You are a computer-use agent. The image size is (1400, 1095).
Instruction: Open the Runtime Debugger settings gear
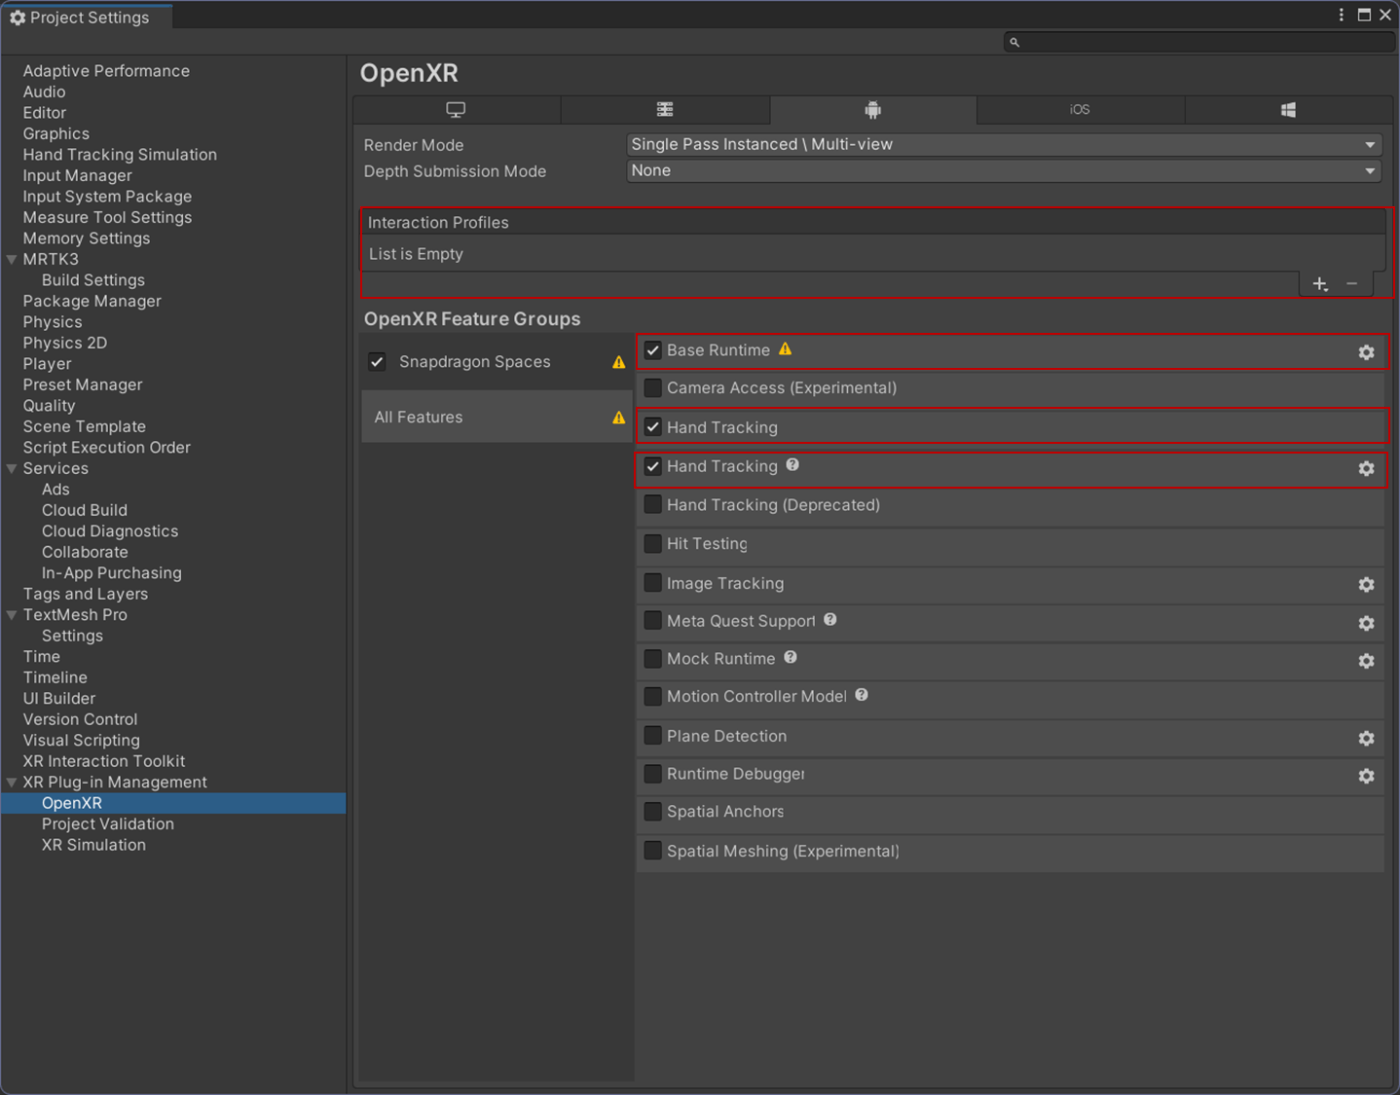click(1366, 776)
